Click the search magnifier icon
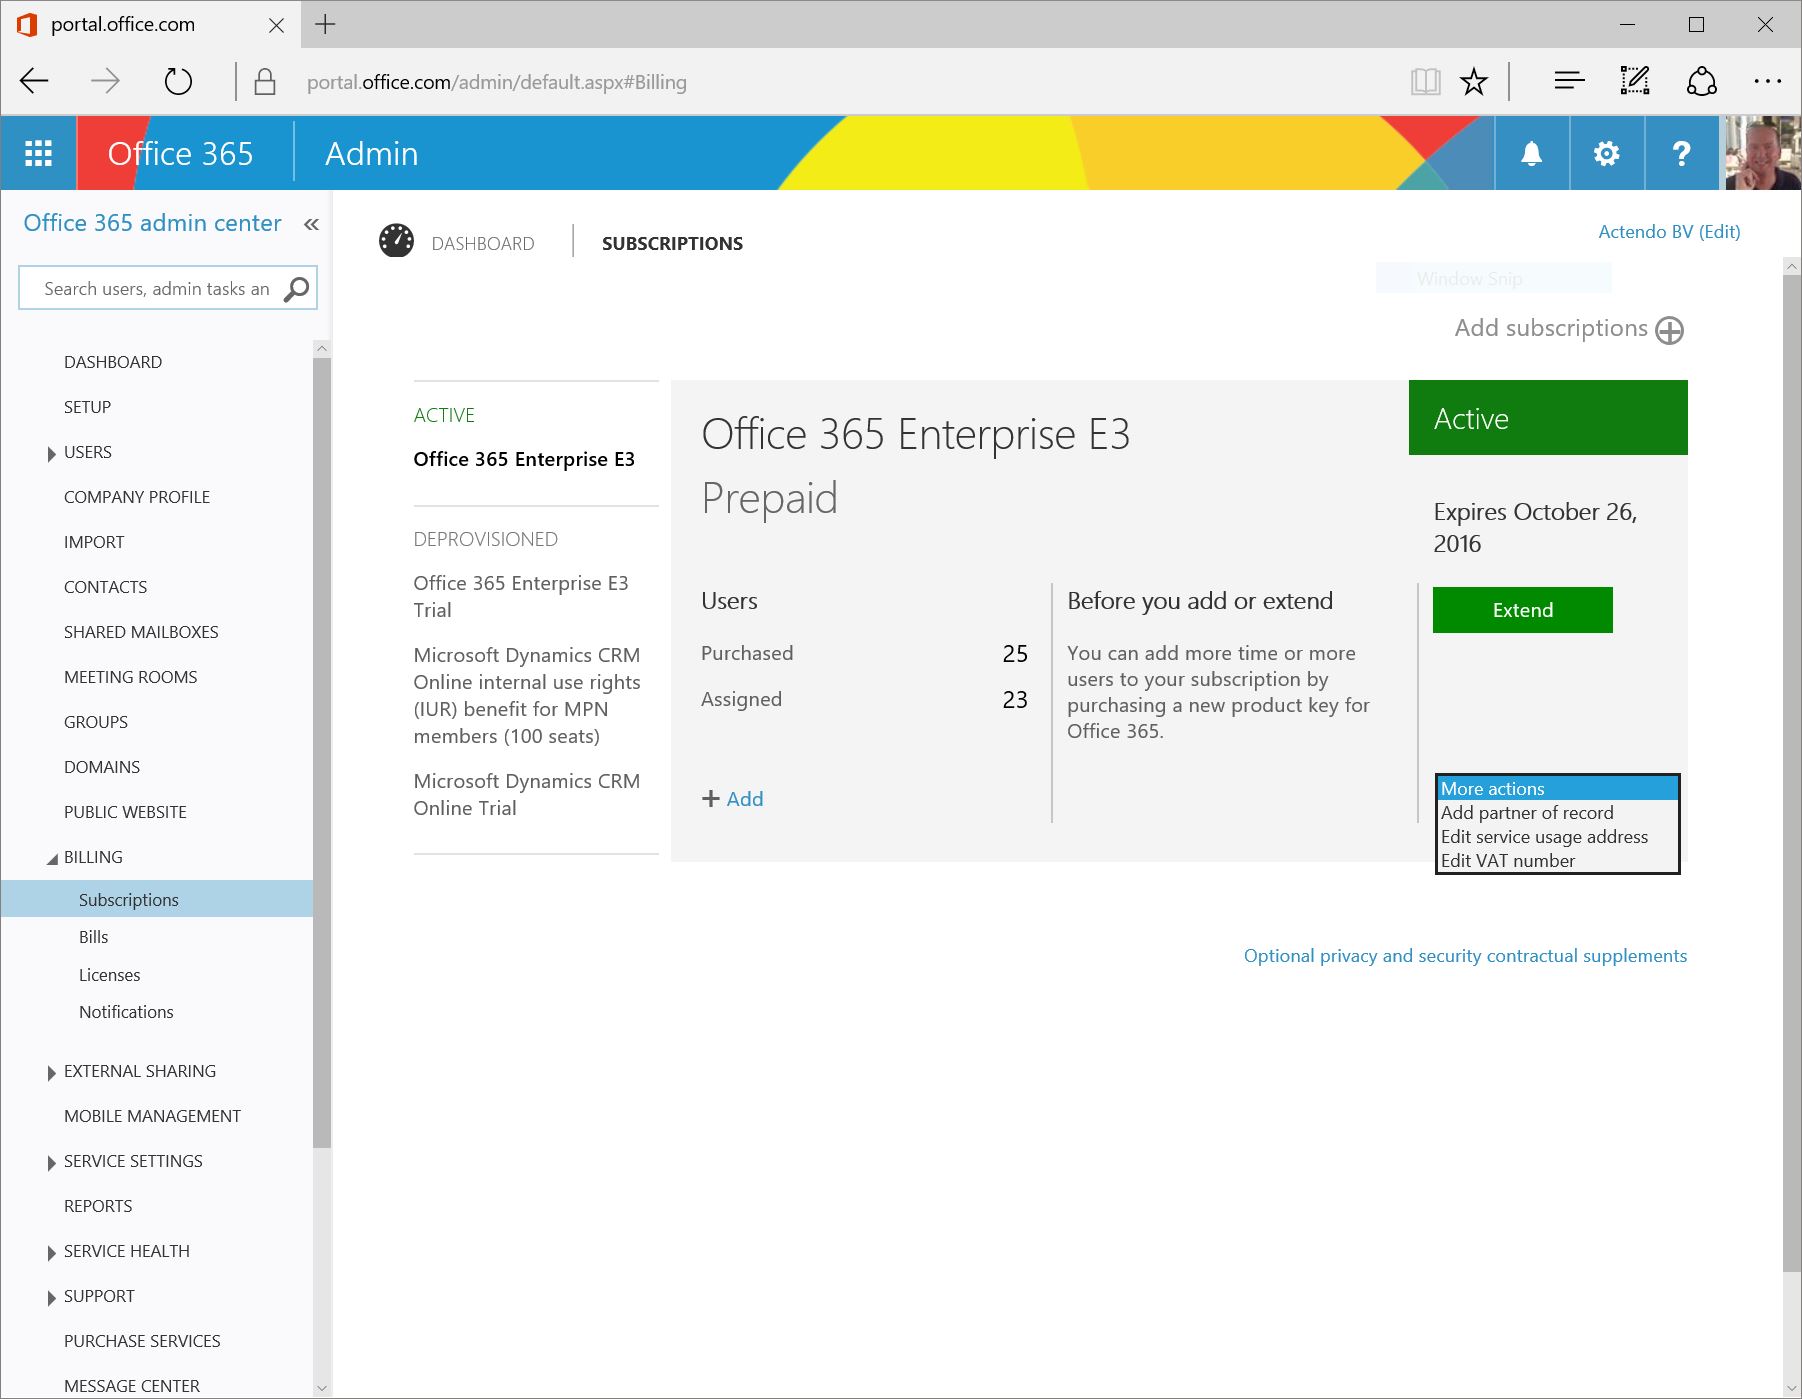The height and width of the screenshot is (1399, 1802). tap(297, 289)
